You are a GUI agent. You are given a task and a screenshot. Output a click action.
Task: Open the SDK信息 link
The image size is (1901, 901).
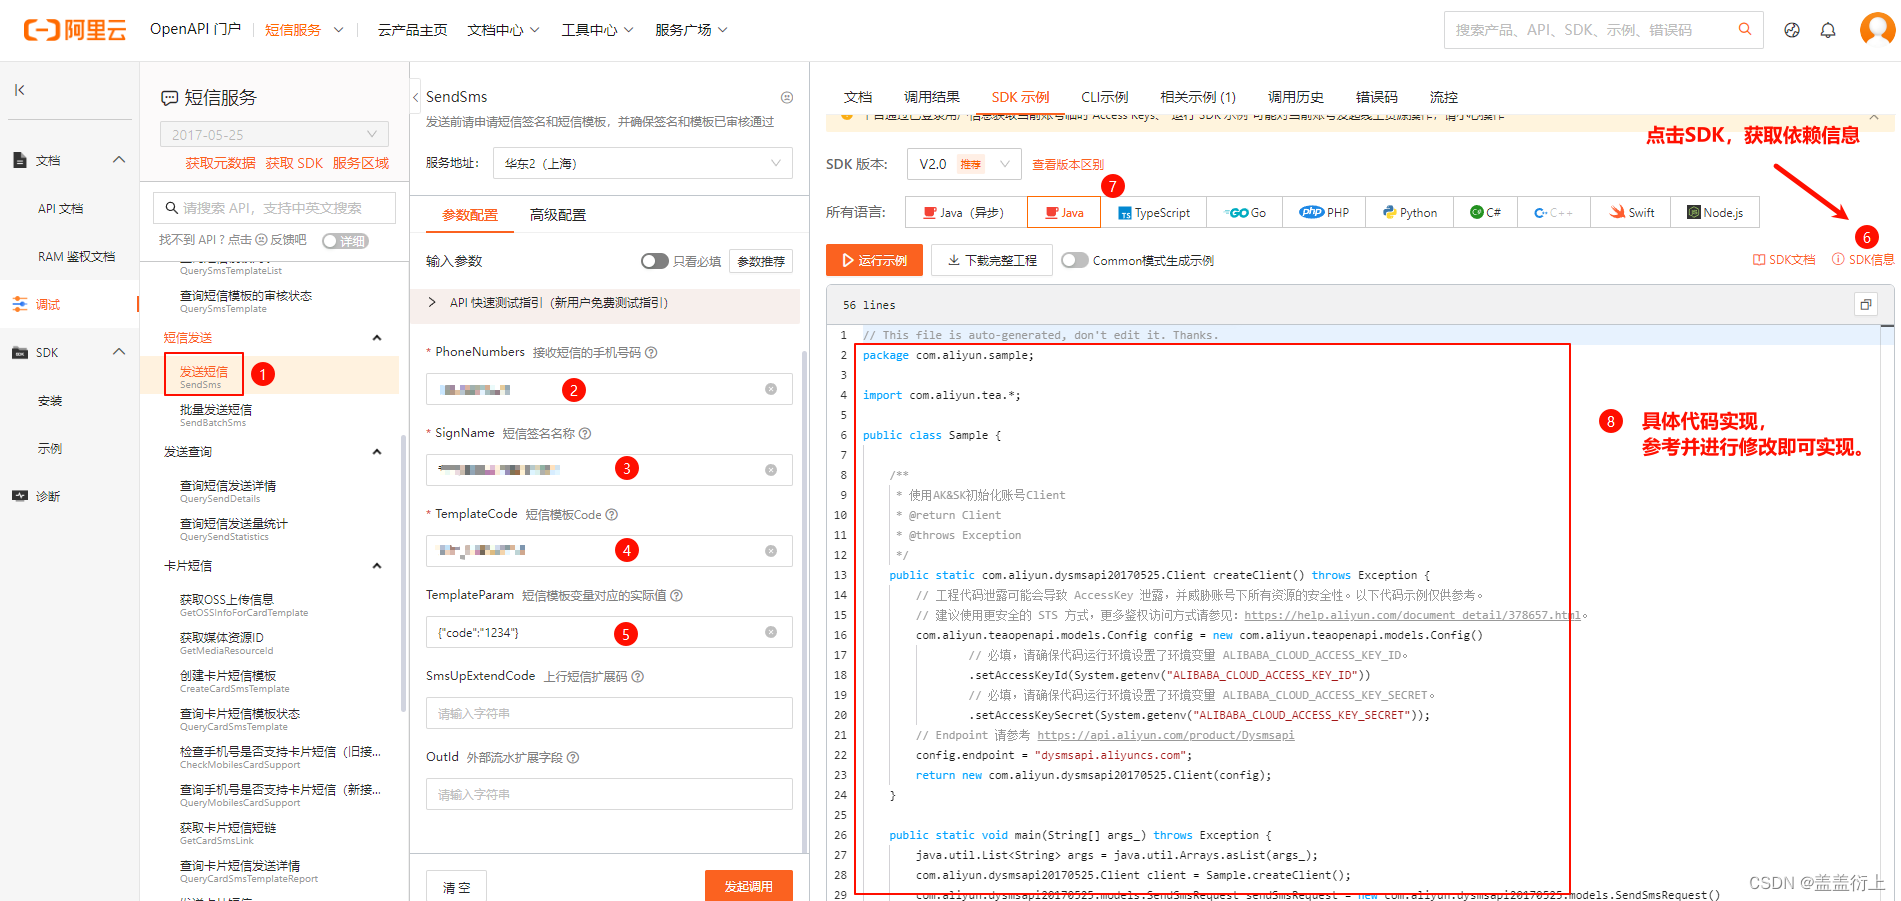(1863, 259)
